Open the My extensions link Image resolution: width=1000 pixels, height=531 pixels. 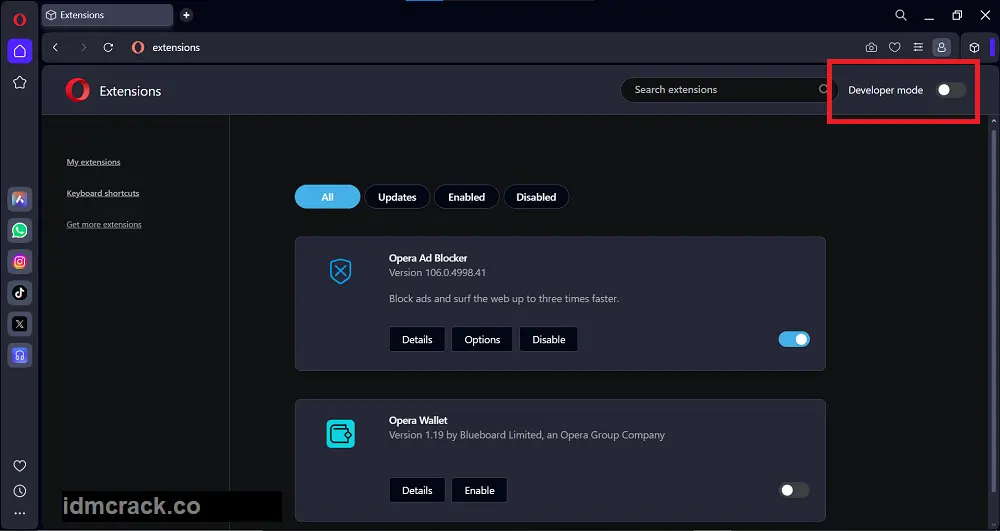(x=93, y=162)
